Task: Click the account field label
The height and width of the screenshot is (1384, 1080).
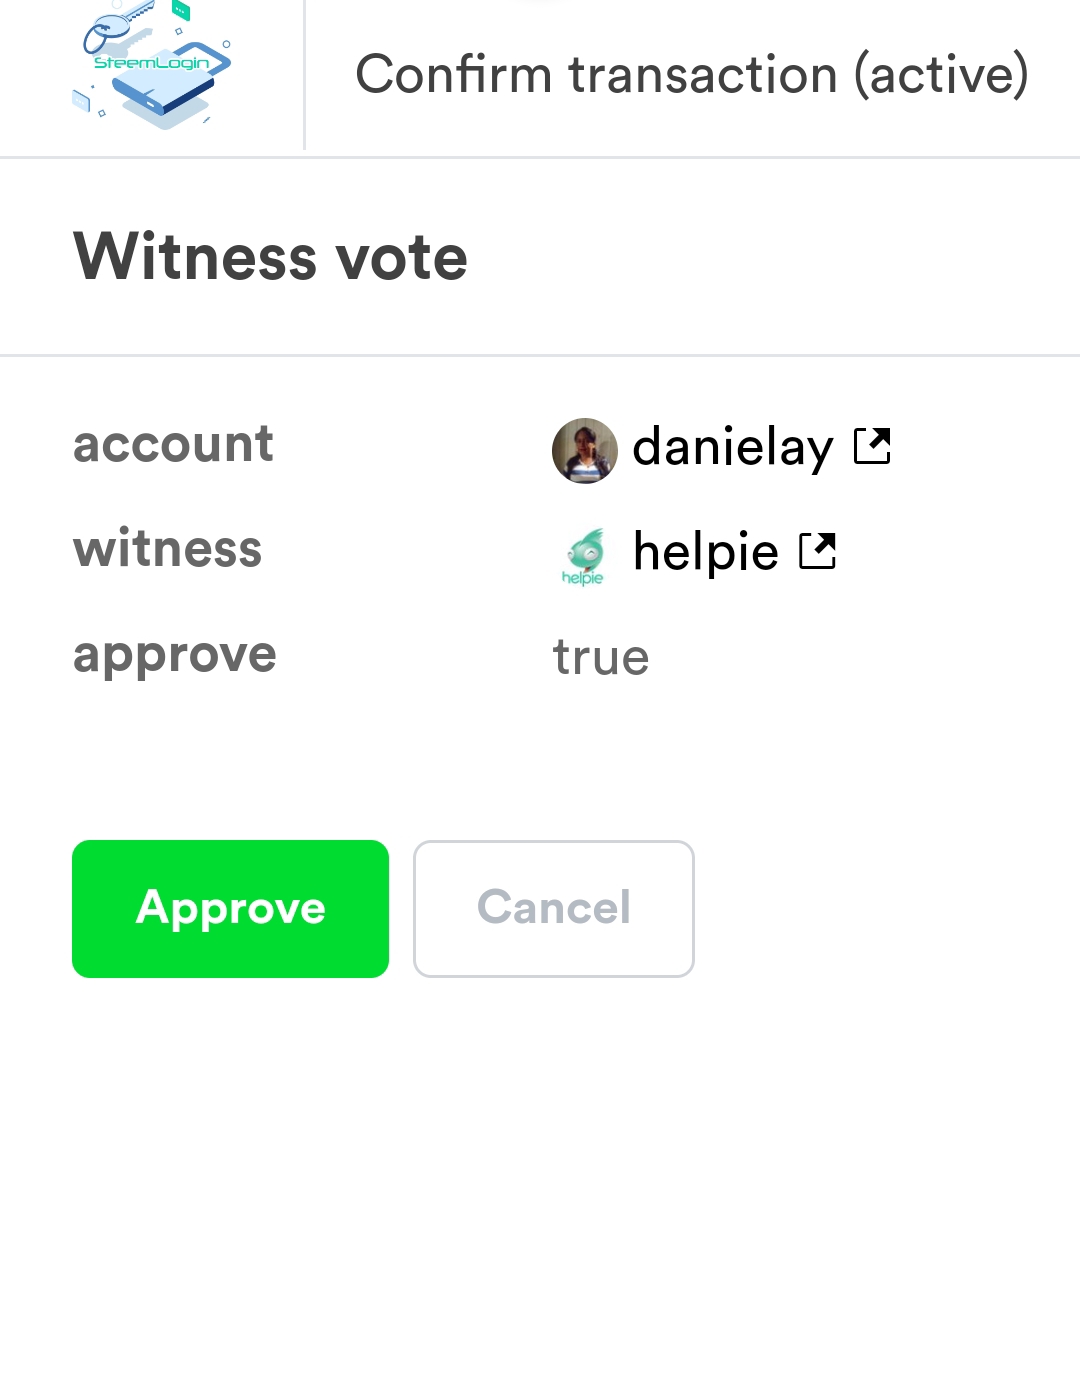Action: click(x=173, y=444)
